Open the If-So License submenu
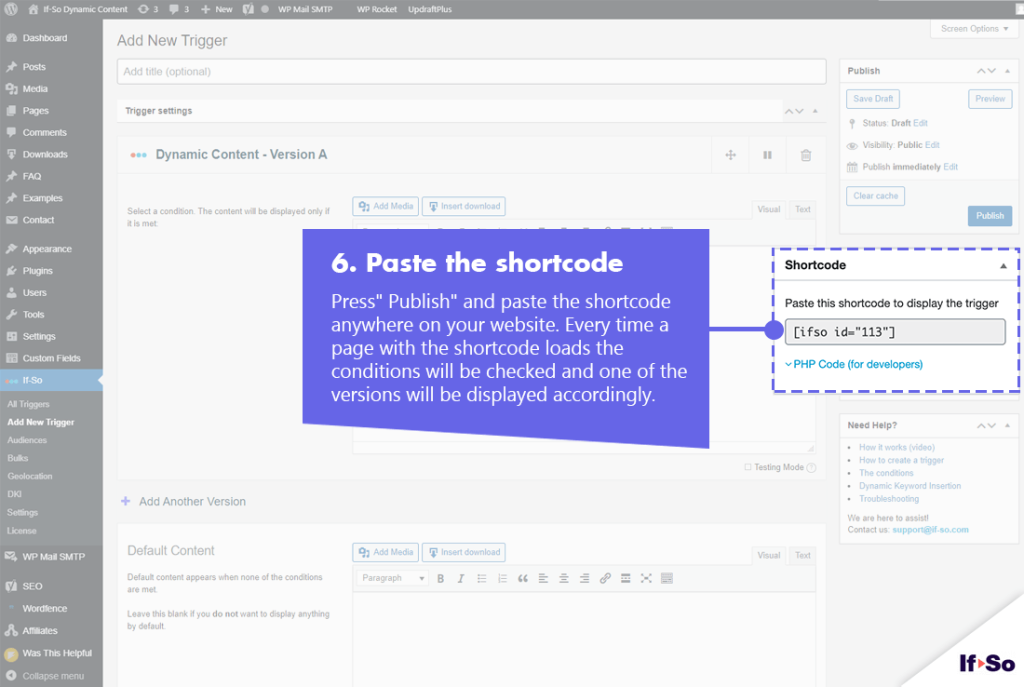 (22, 530)
